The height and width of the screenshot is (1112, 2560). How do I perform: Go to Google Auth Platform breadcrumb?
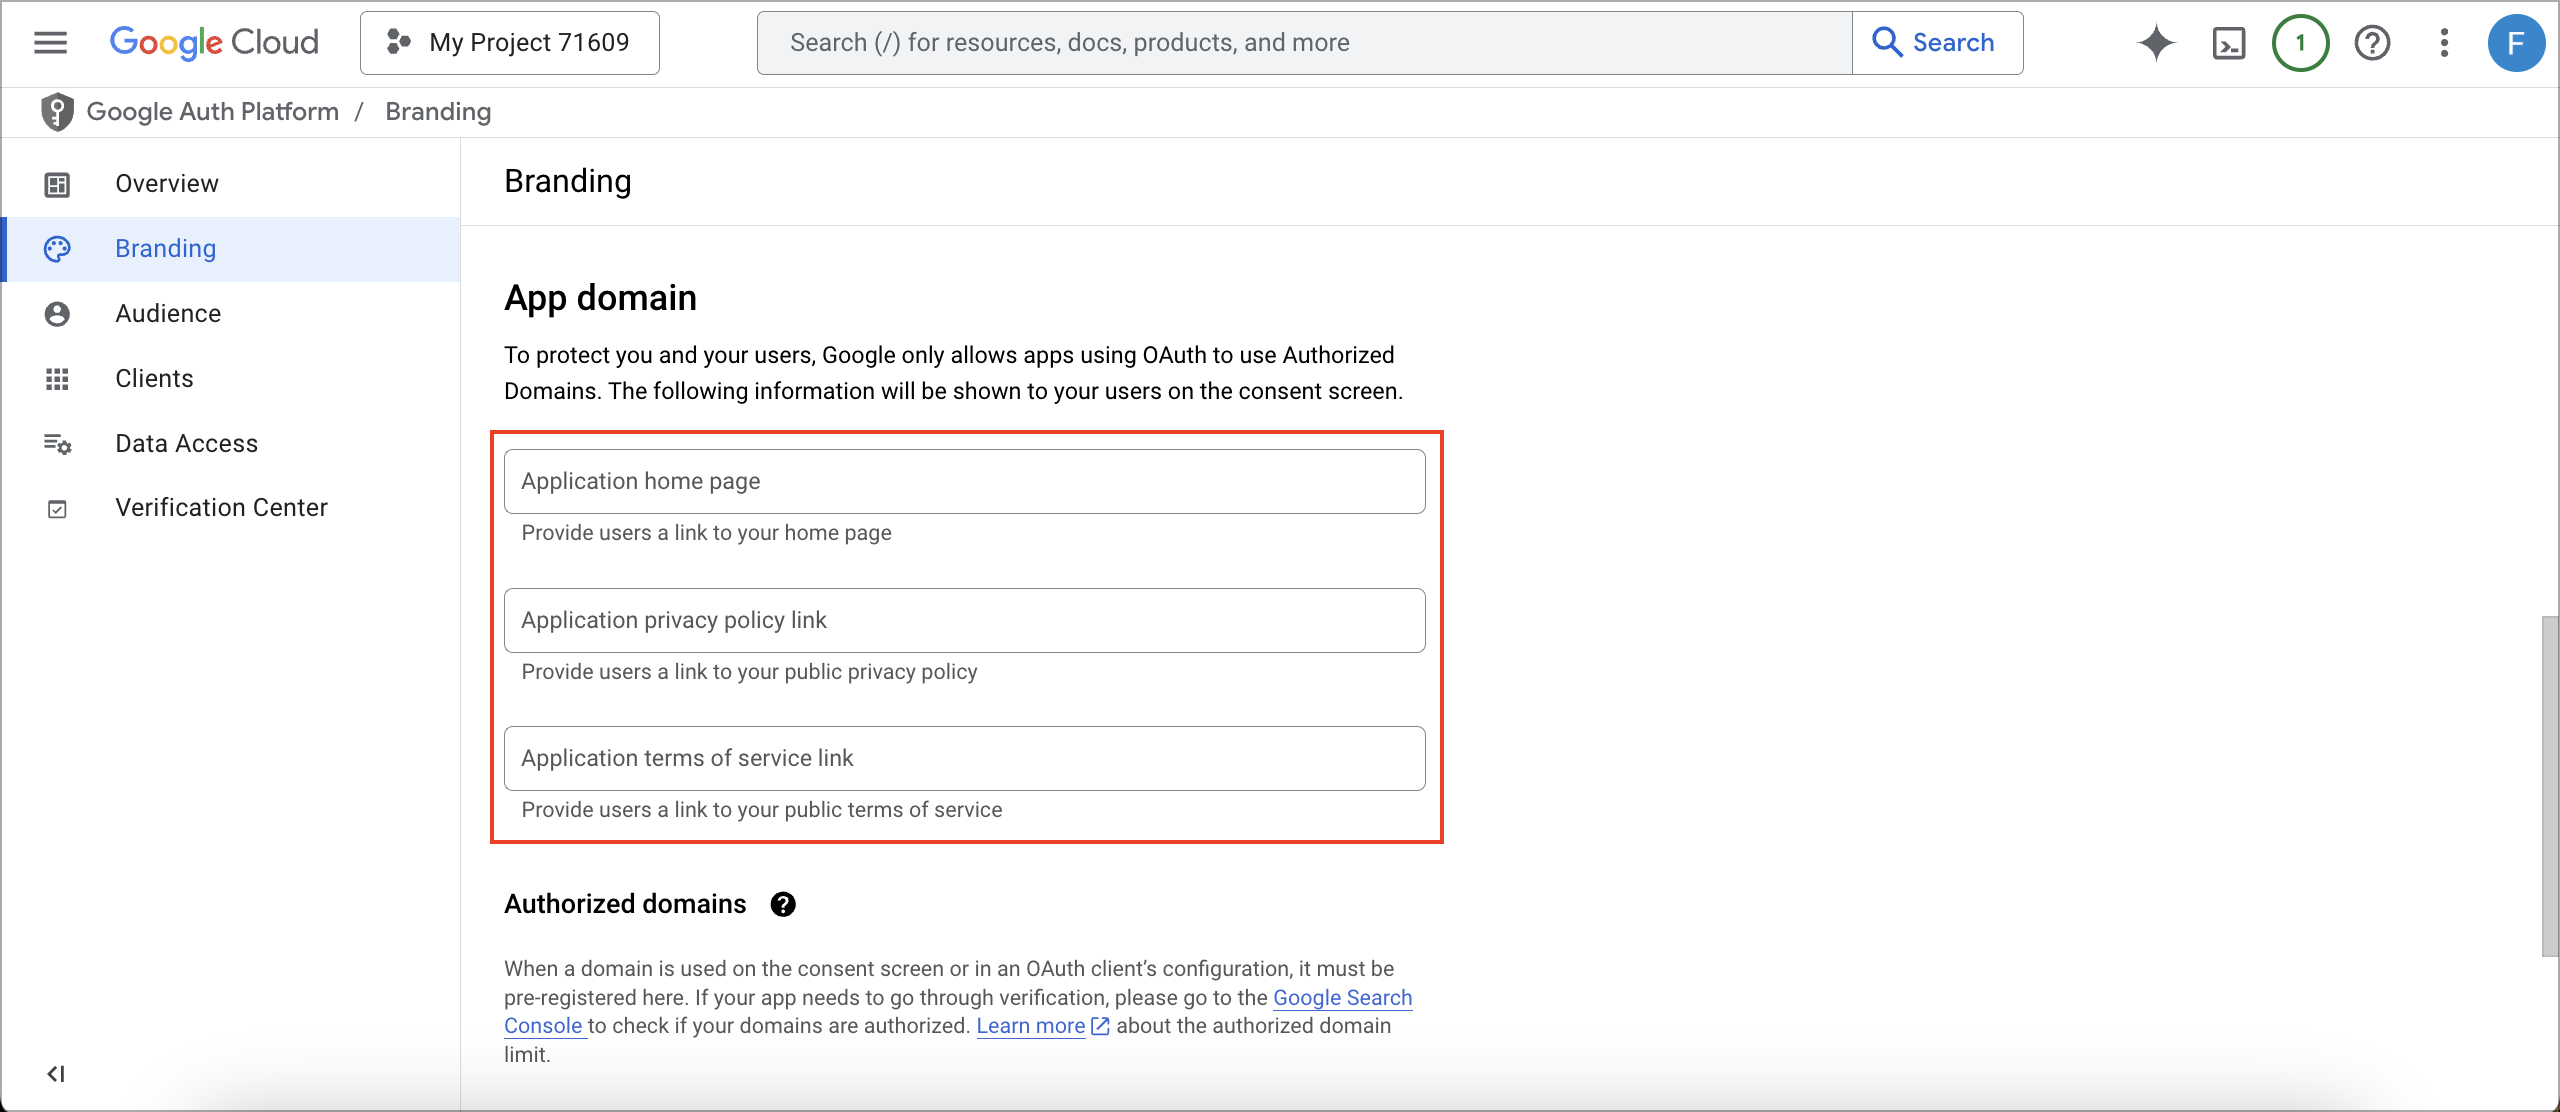coord(213,112)
